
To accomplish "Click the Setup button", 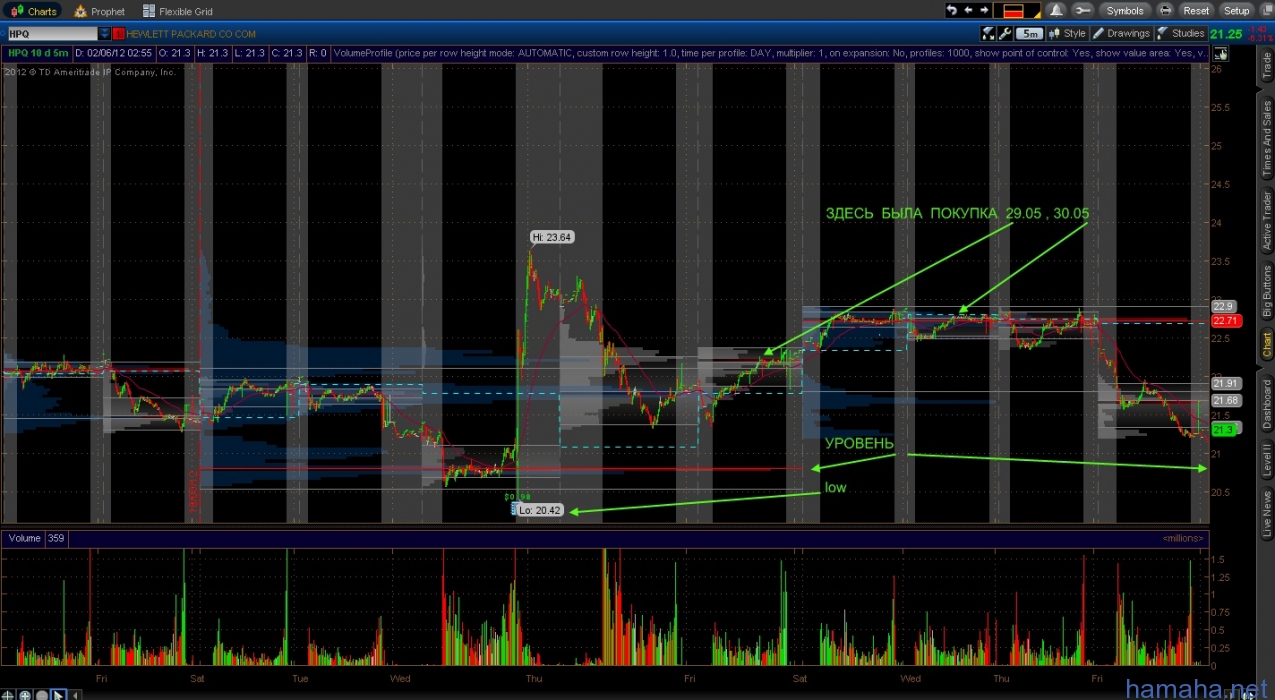I will click(x=1236, y=10).
